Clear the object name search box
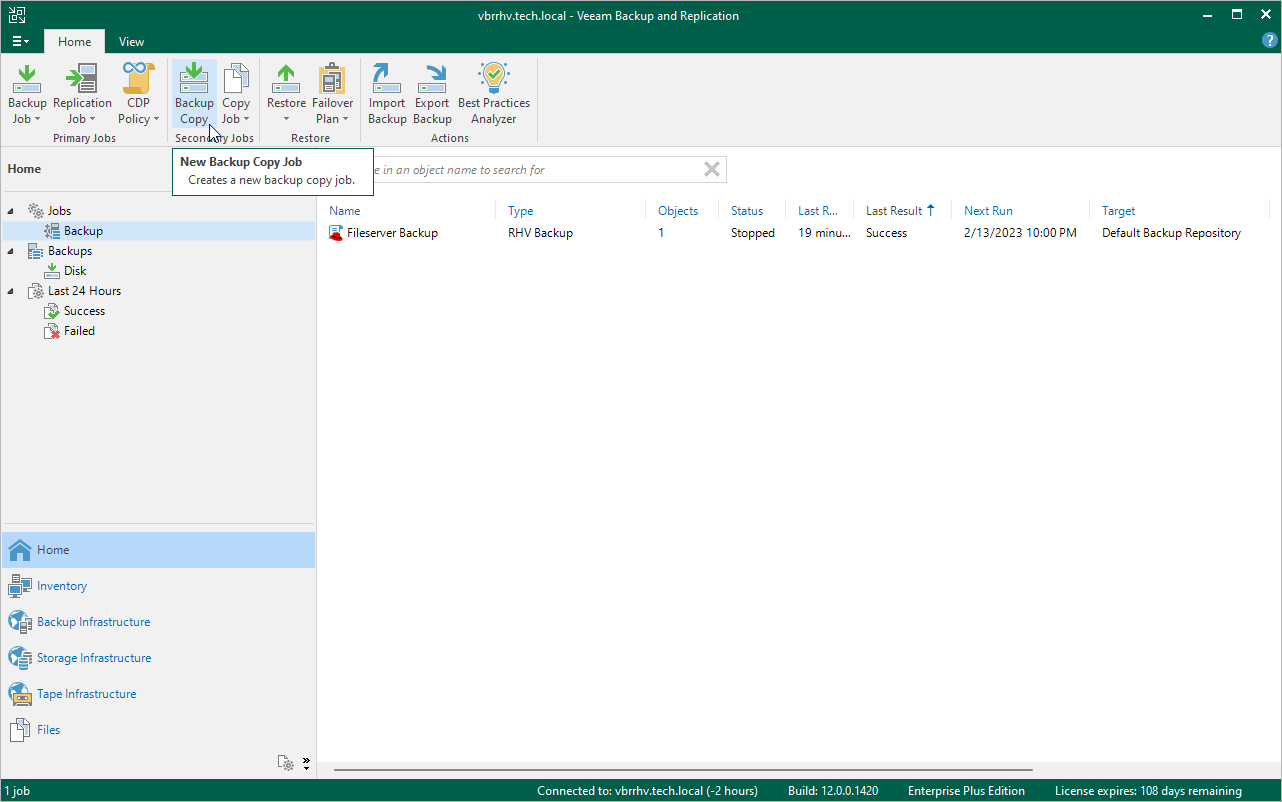1282x802 pixels. click(x=712, y=170)
